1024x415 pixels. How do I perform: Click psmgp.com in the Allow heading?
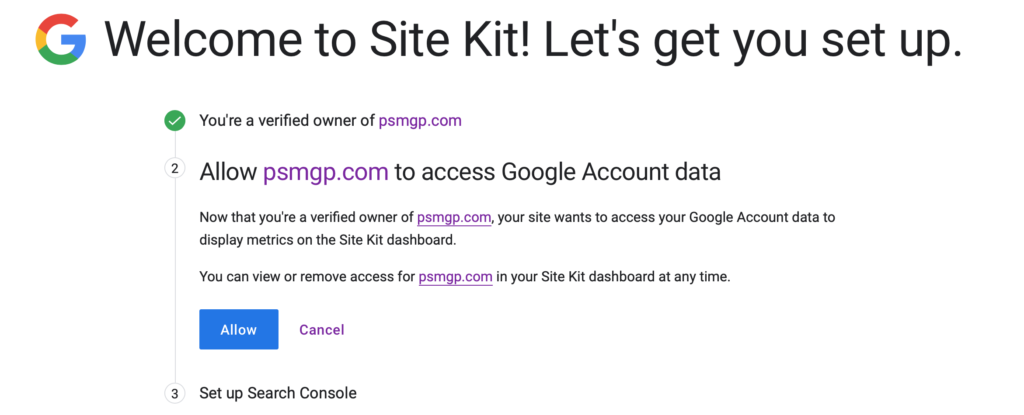326,172
